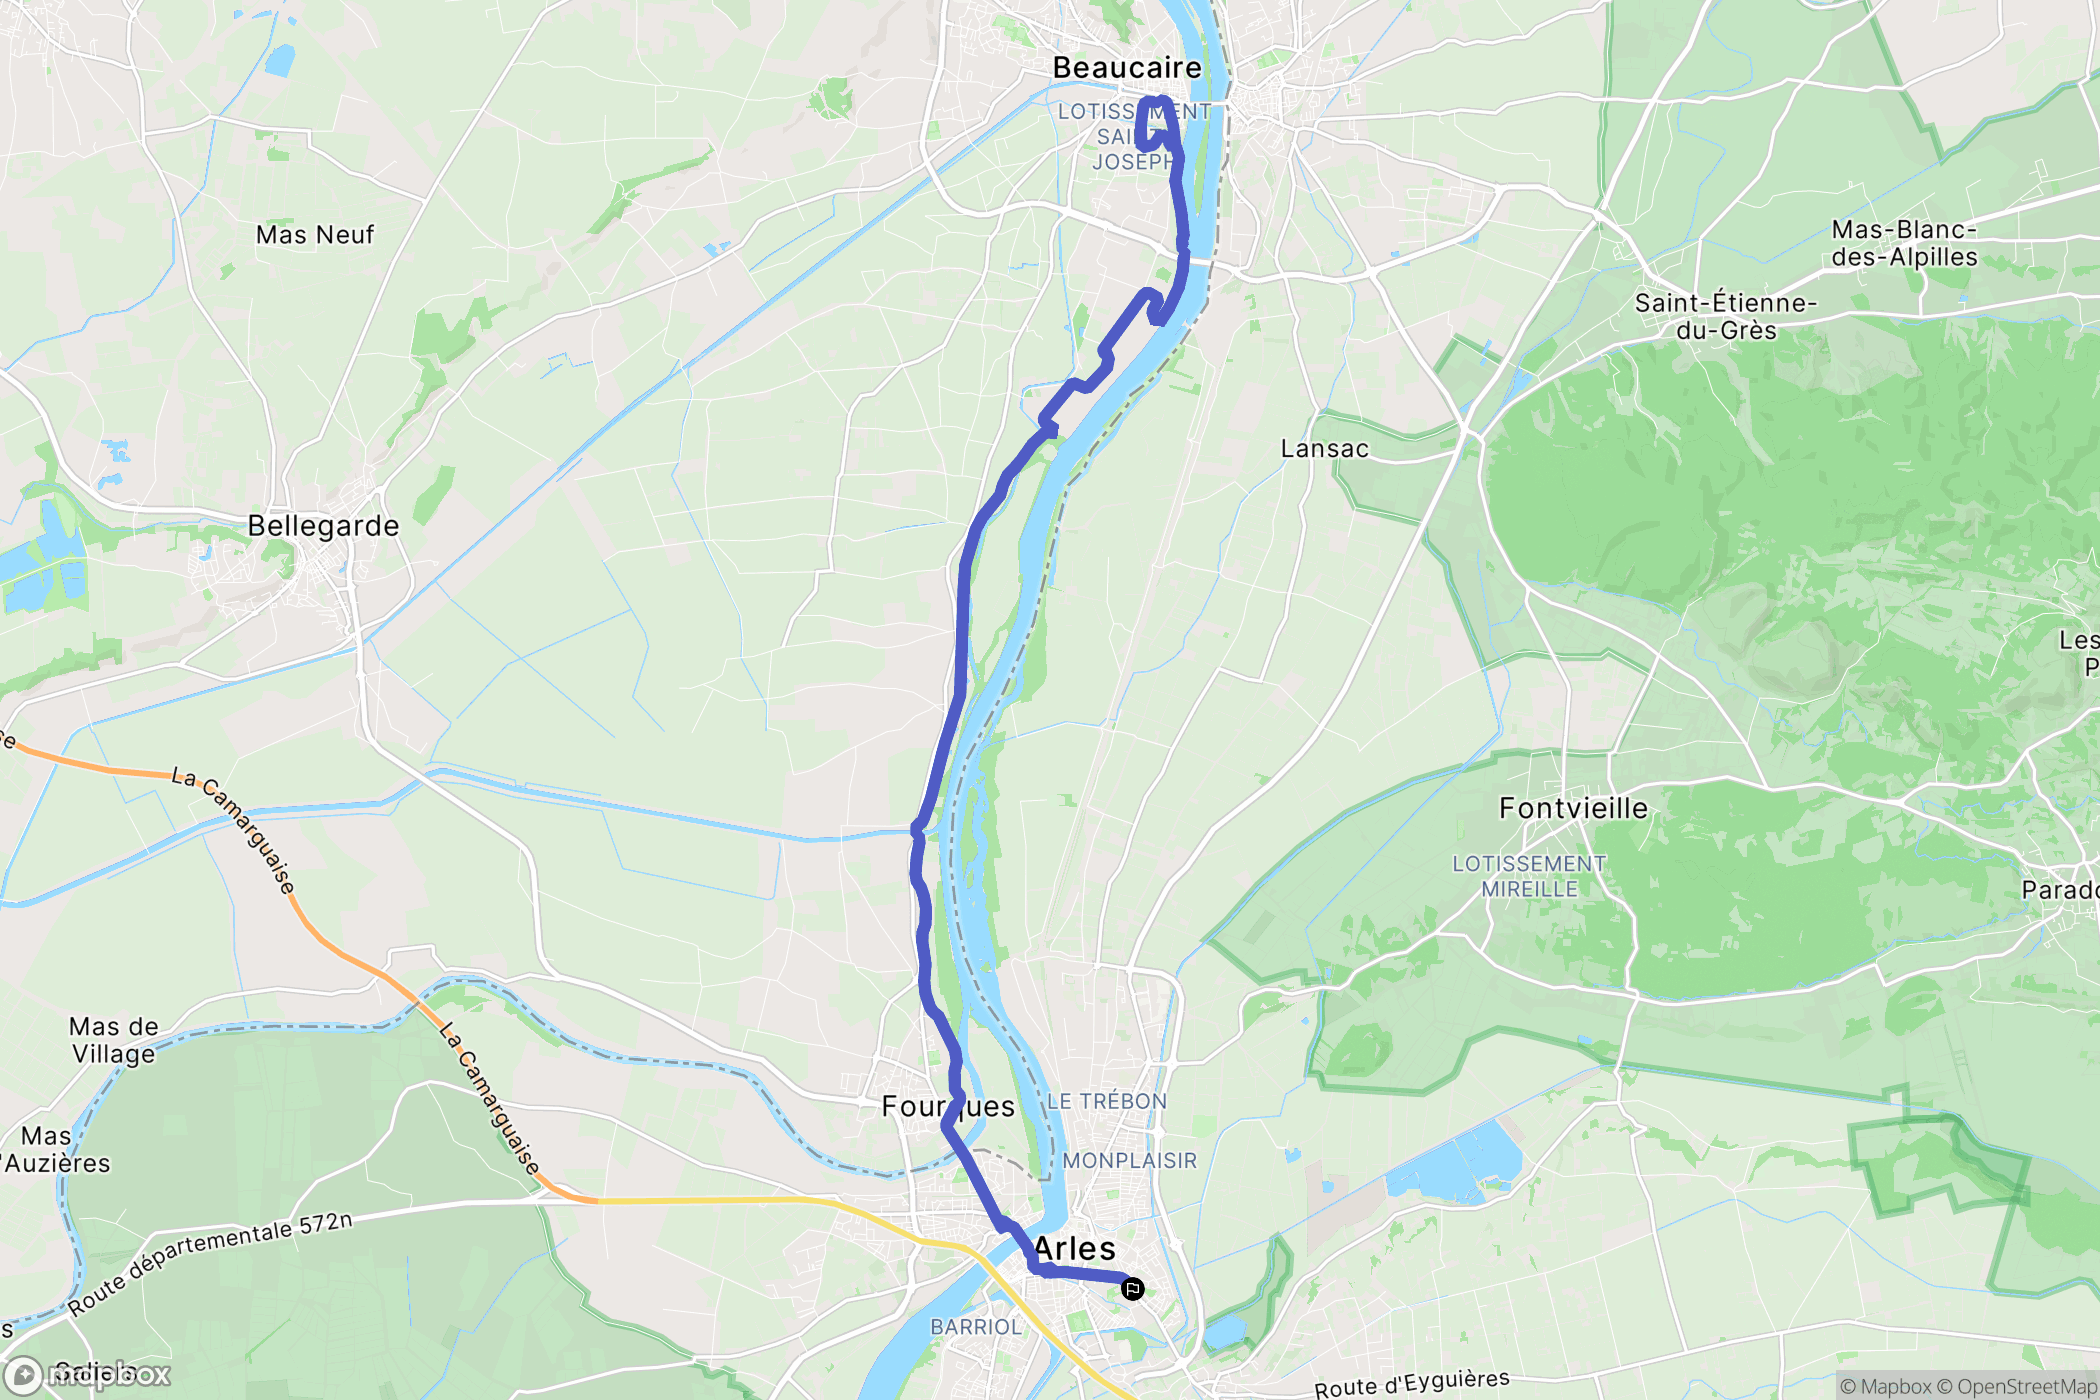Screen dimensions: 2100x1400
Task: Click the Saint-Étienne-du-Grès label
Action: [1726, 316]
